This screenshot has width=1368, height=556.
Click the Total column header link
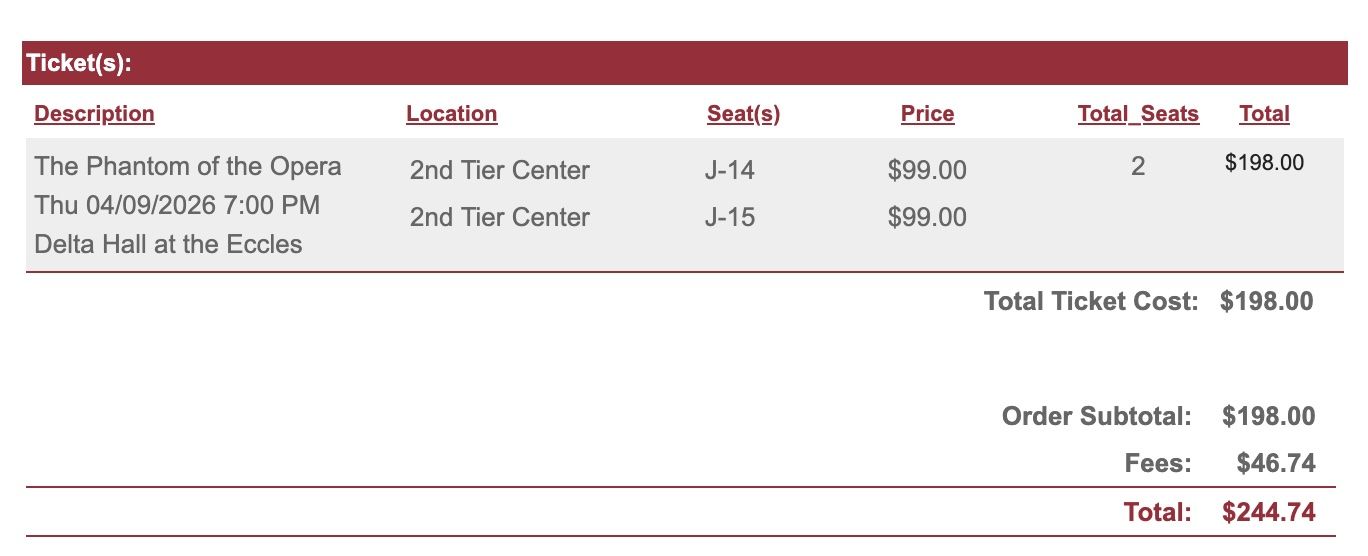click(x=1264, y=114)
